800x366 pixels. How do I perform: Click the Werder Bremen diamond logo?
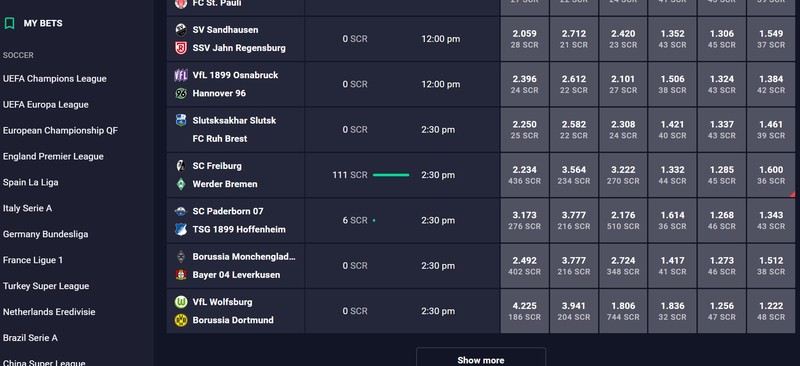click(181, 184)
